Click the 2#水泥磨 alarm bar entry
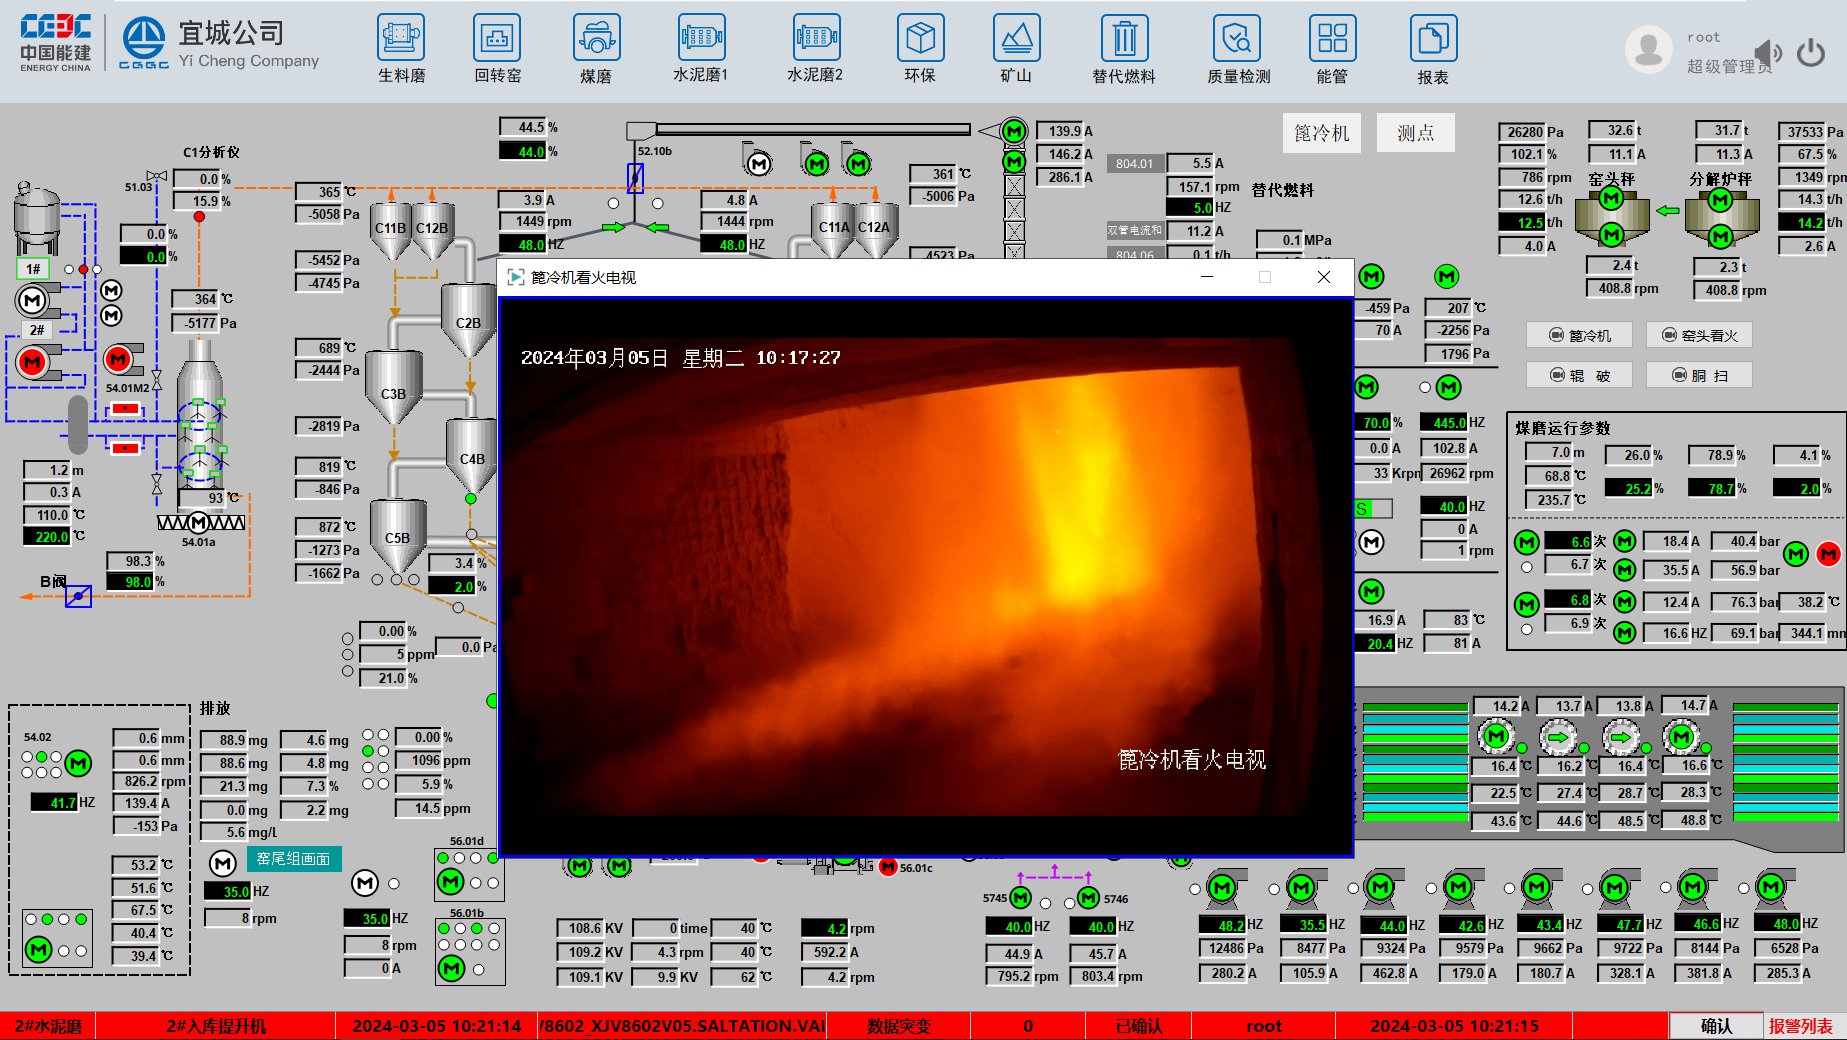The image size is (1847, 1040). click(x=48, y=1026)
